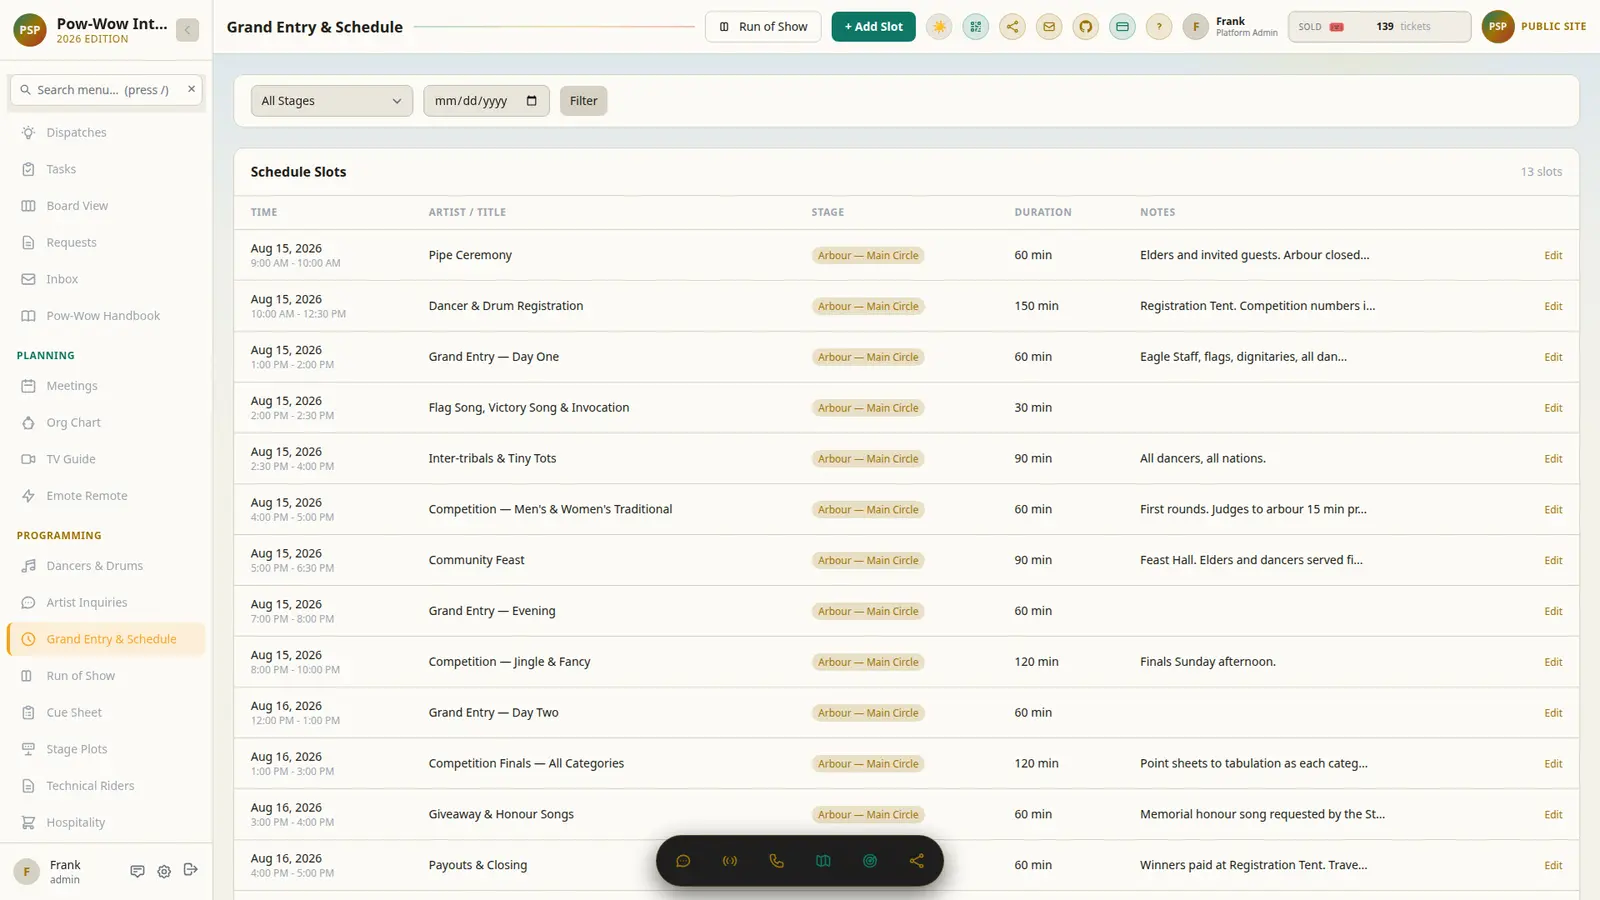This screenshot has height=900, width=1600.
Task: Open Pow-Wow Handbook in sidebar
Action: coord(106,316)
